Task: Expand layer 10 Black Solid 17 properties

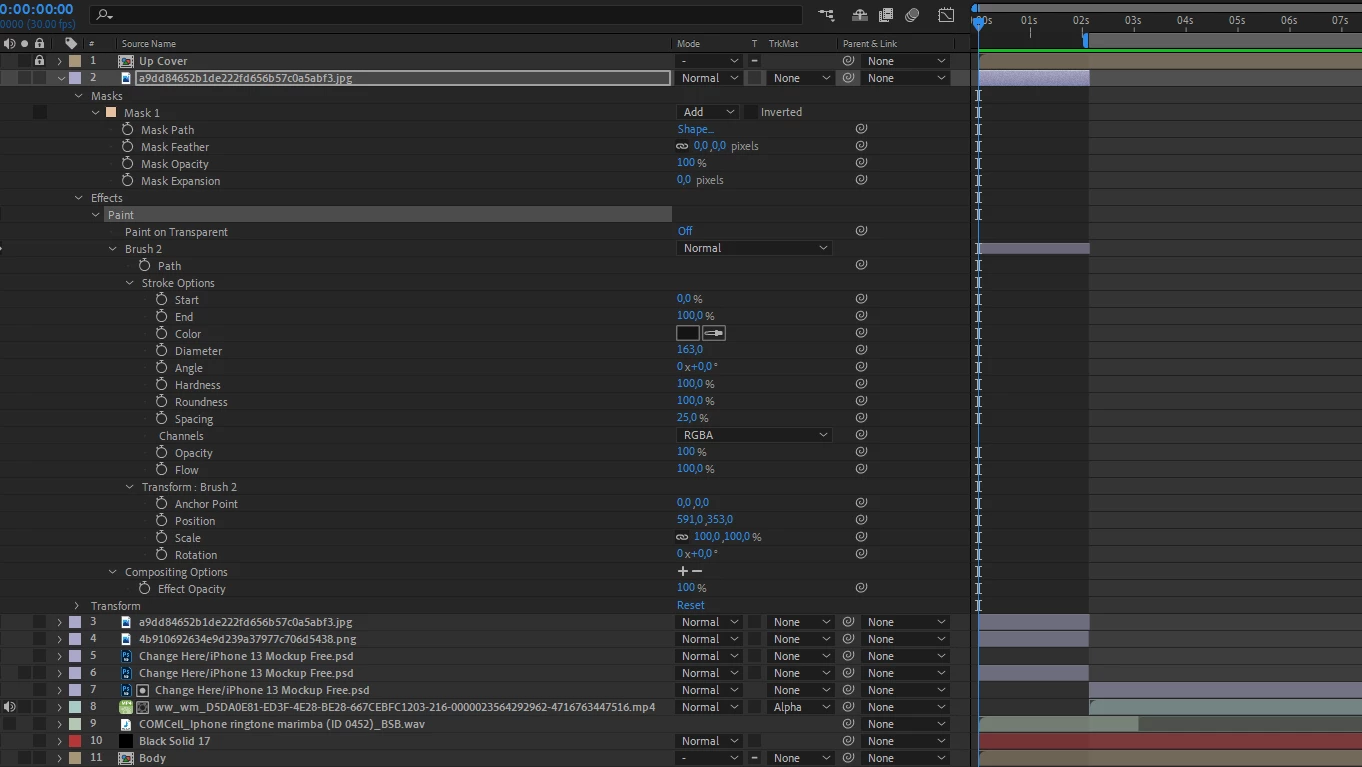Action: [59, 741]
